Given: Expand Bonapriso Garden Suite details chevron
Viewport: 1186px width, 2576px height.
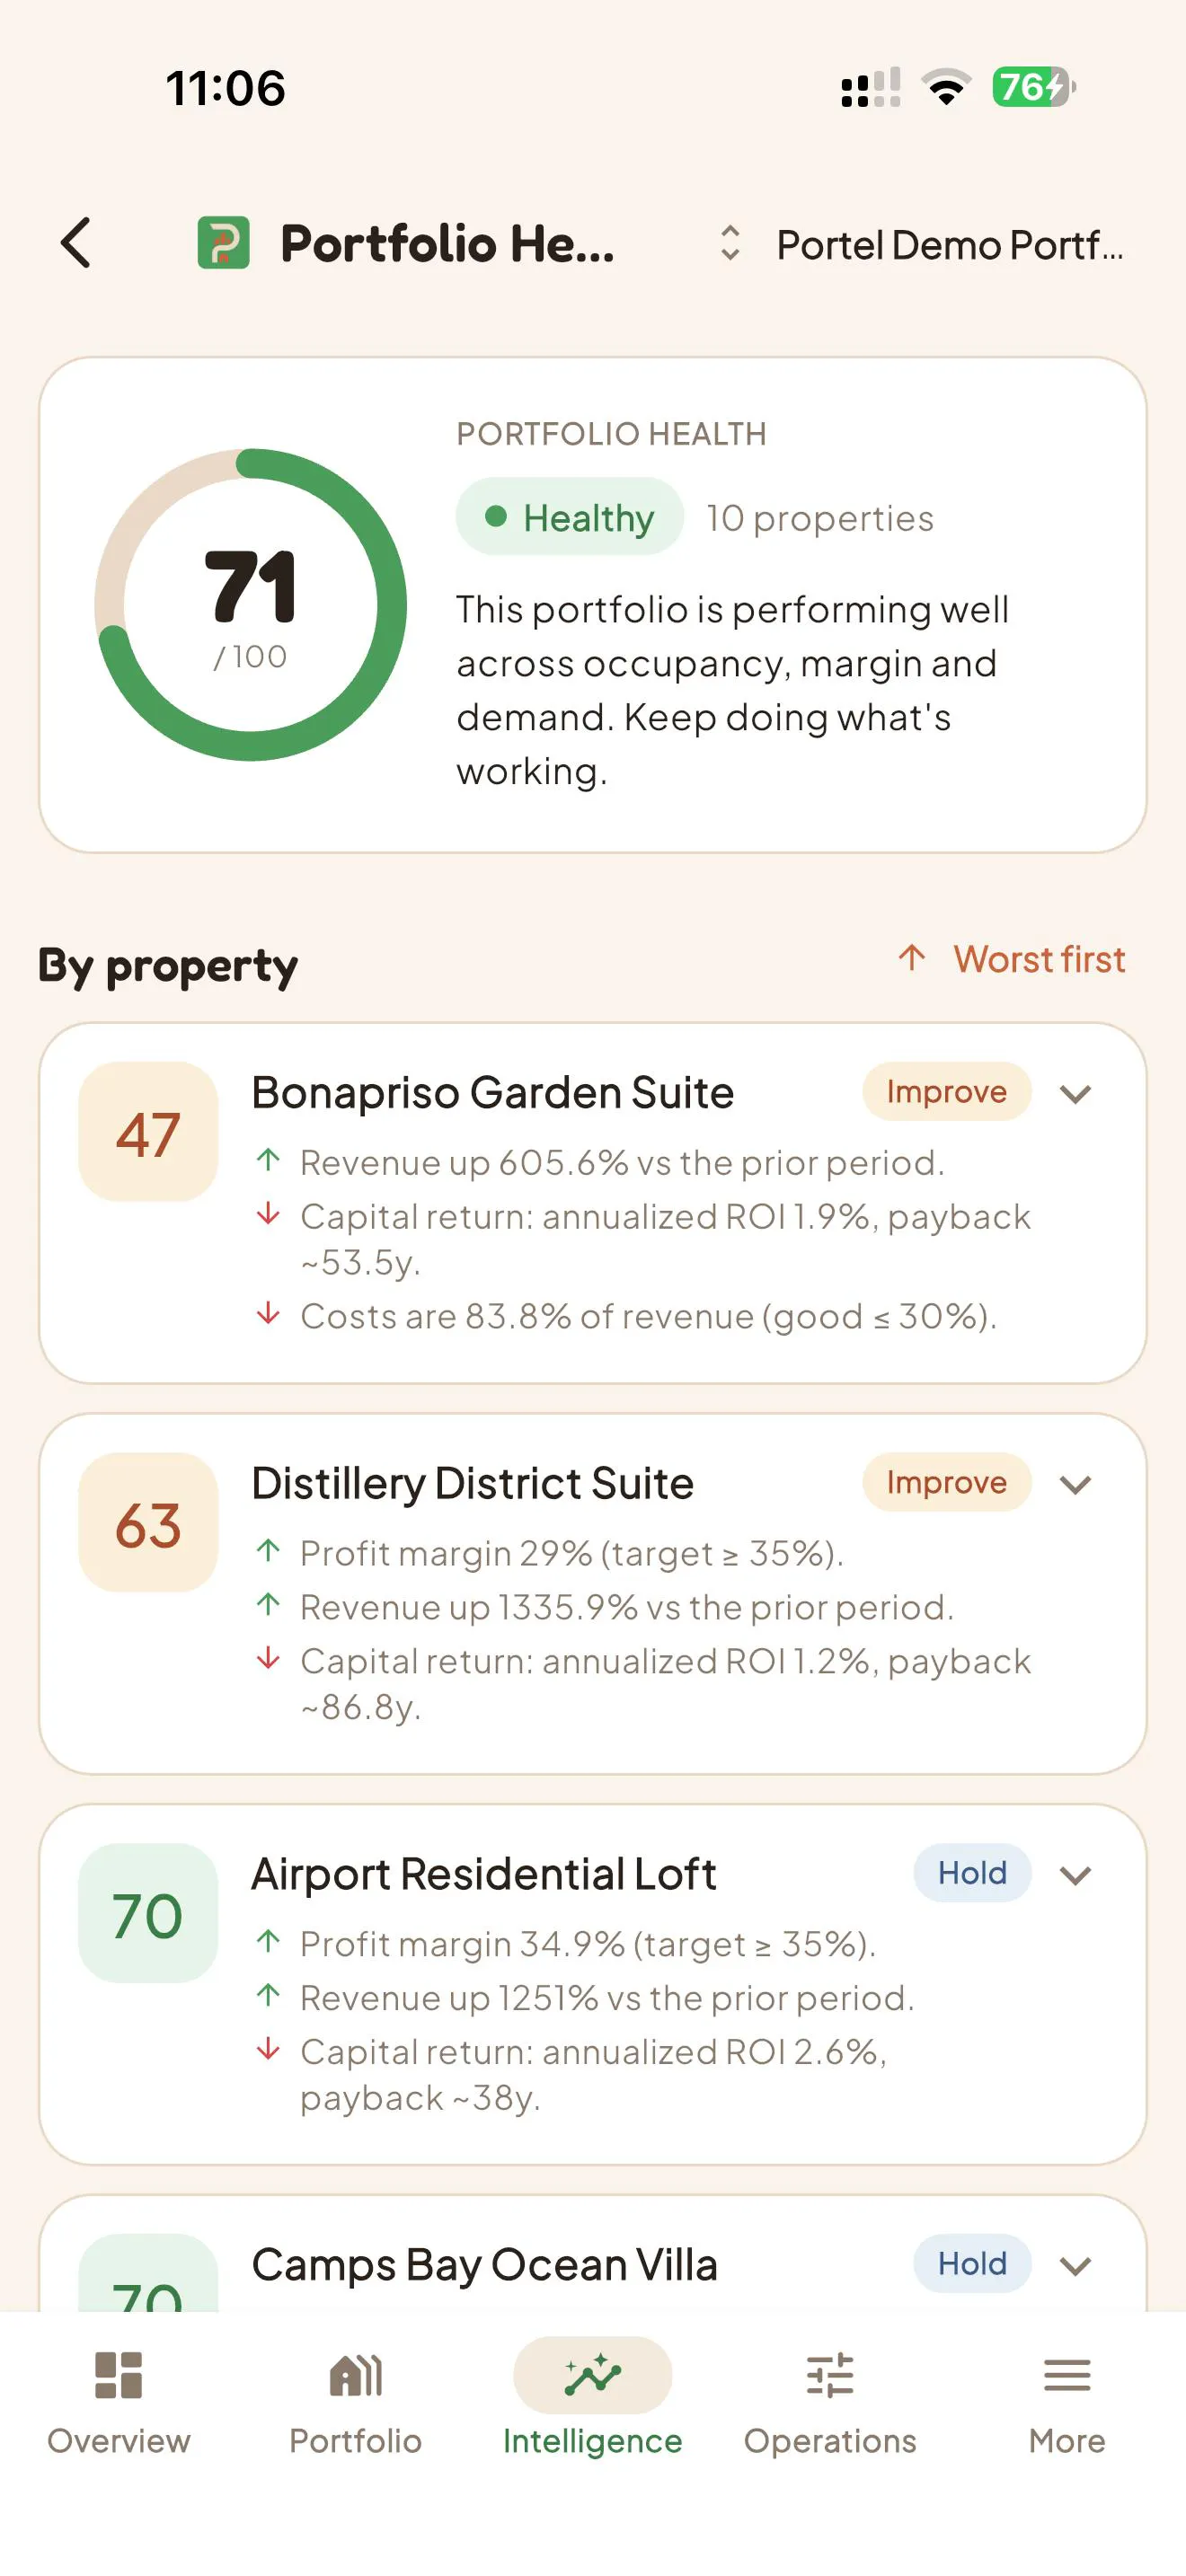Looking at the screenshot, I should tap(1075, 1094).
